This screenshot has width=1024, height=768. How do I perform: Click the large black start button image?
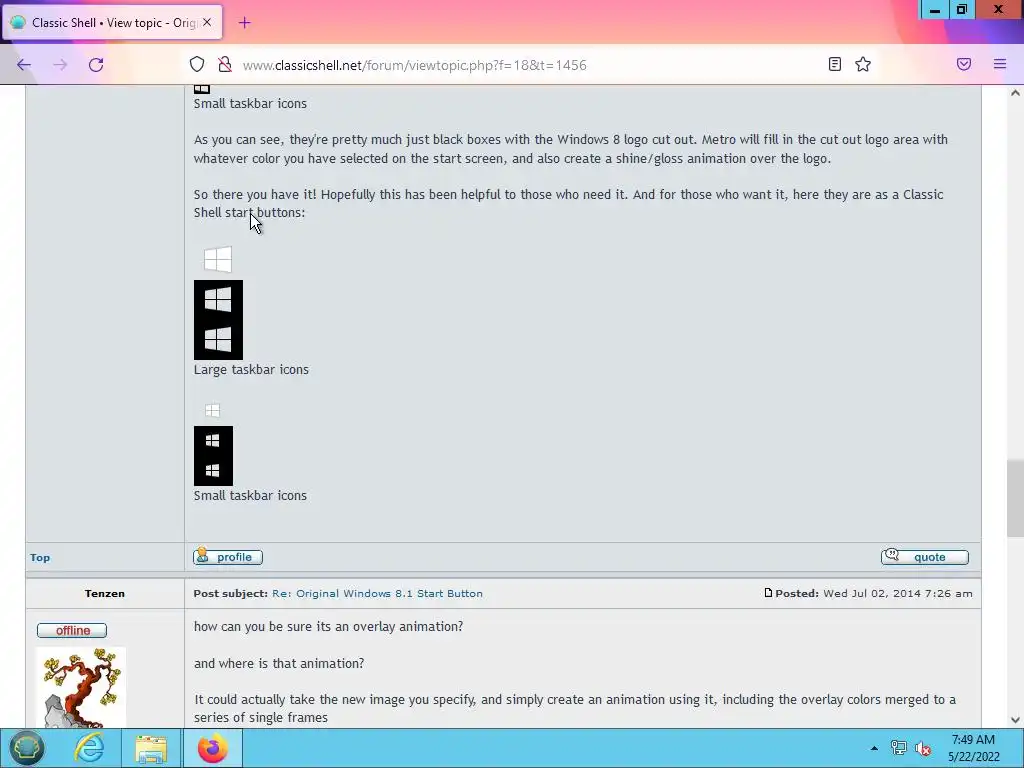pyautogui.click(x=218, y=320)
